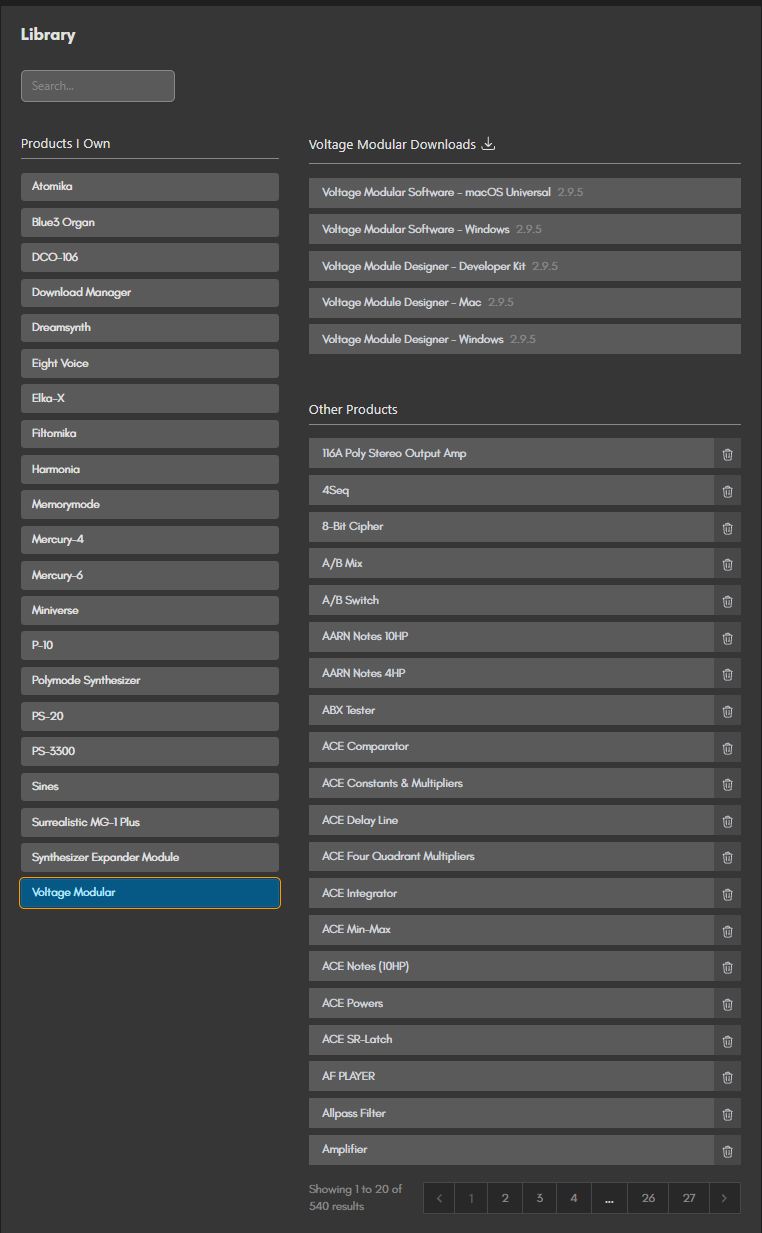Jump to pagination page 26
This screenshot has height=1233, width=762.
[x=649, y=1198]
